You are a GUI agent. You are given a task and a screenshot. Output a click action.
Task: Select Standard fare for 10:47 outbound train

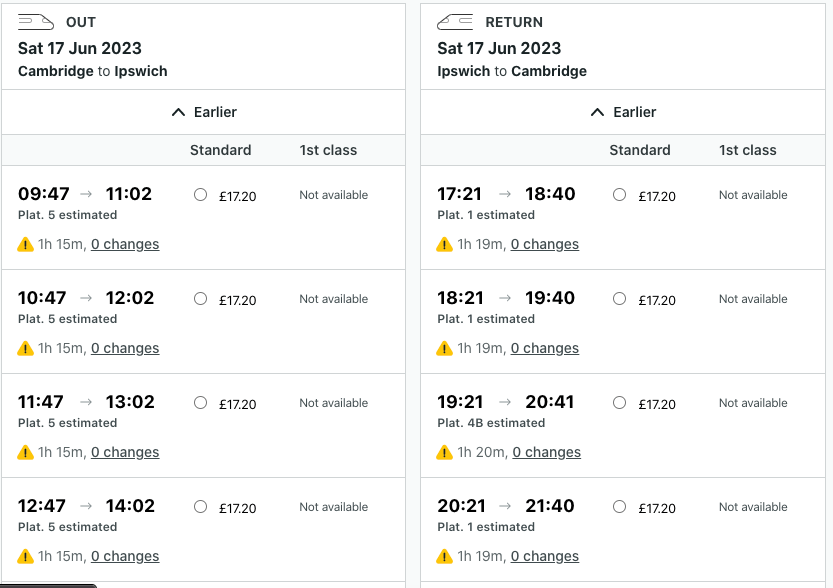[200, 299]
